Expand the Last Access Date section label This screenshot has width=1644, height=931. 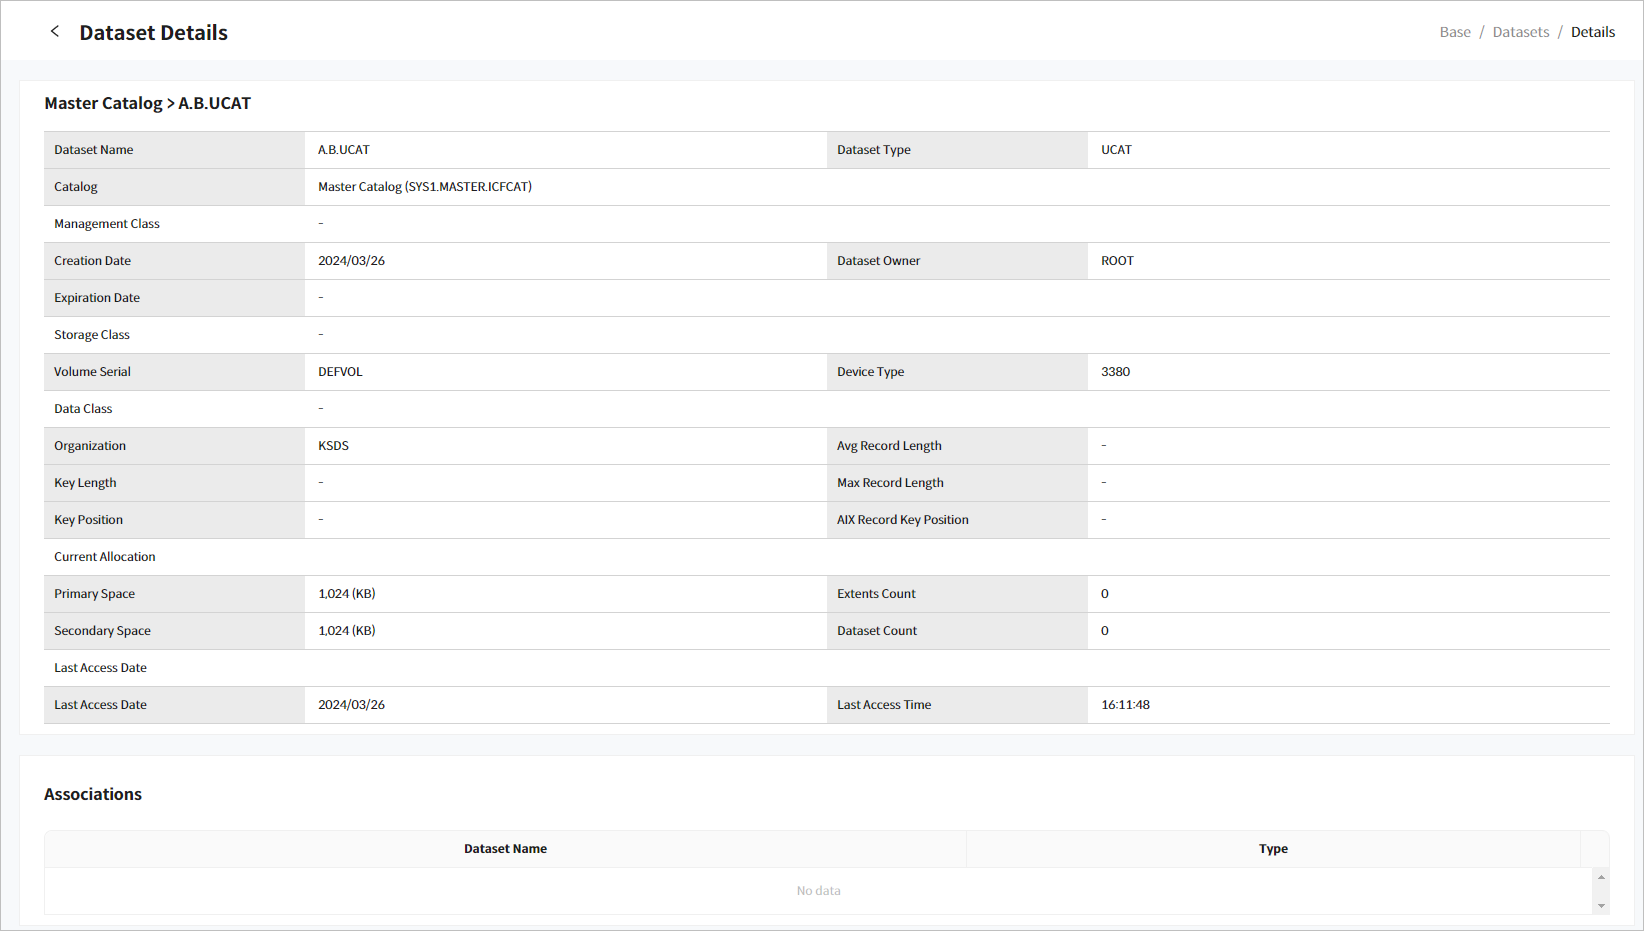click(100, 667)
